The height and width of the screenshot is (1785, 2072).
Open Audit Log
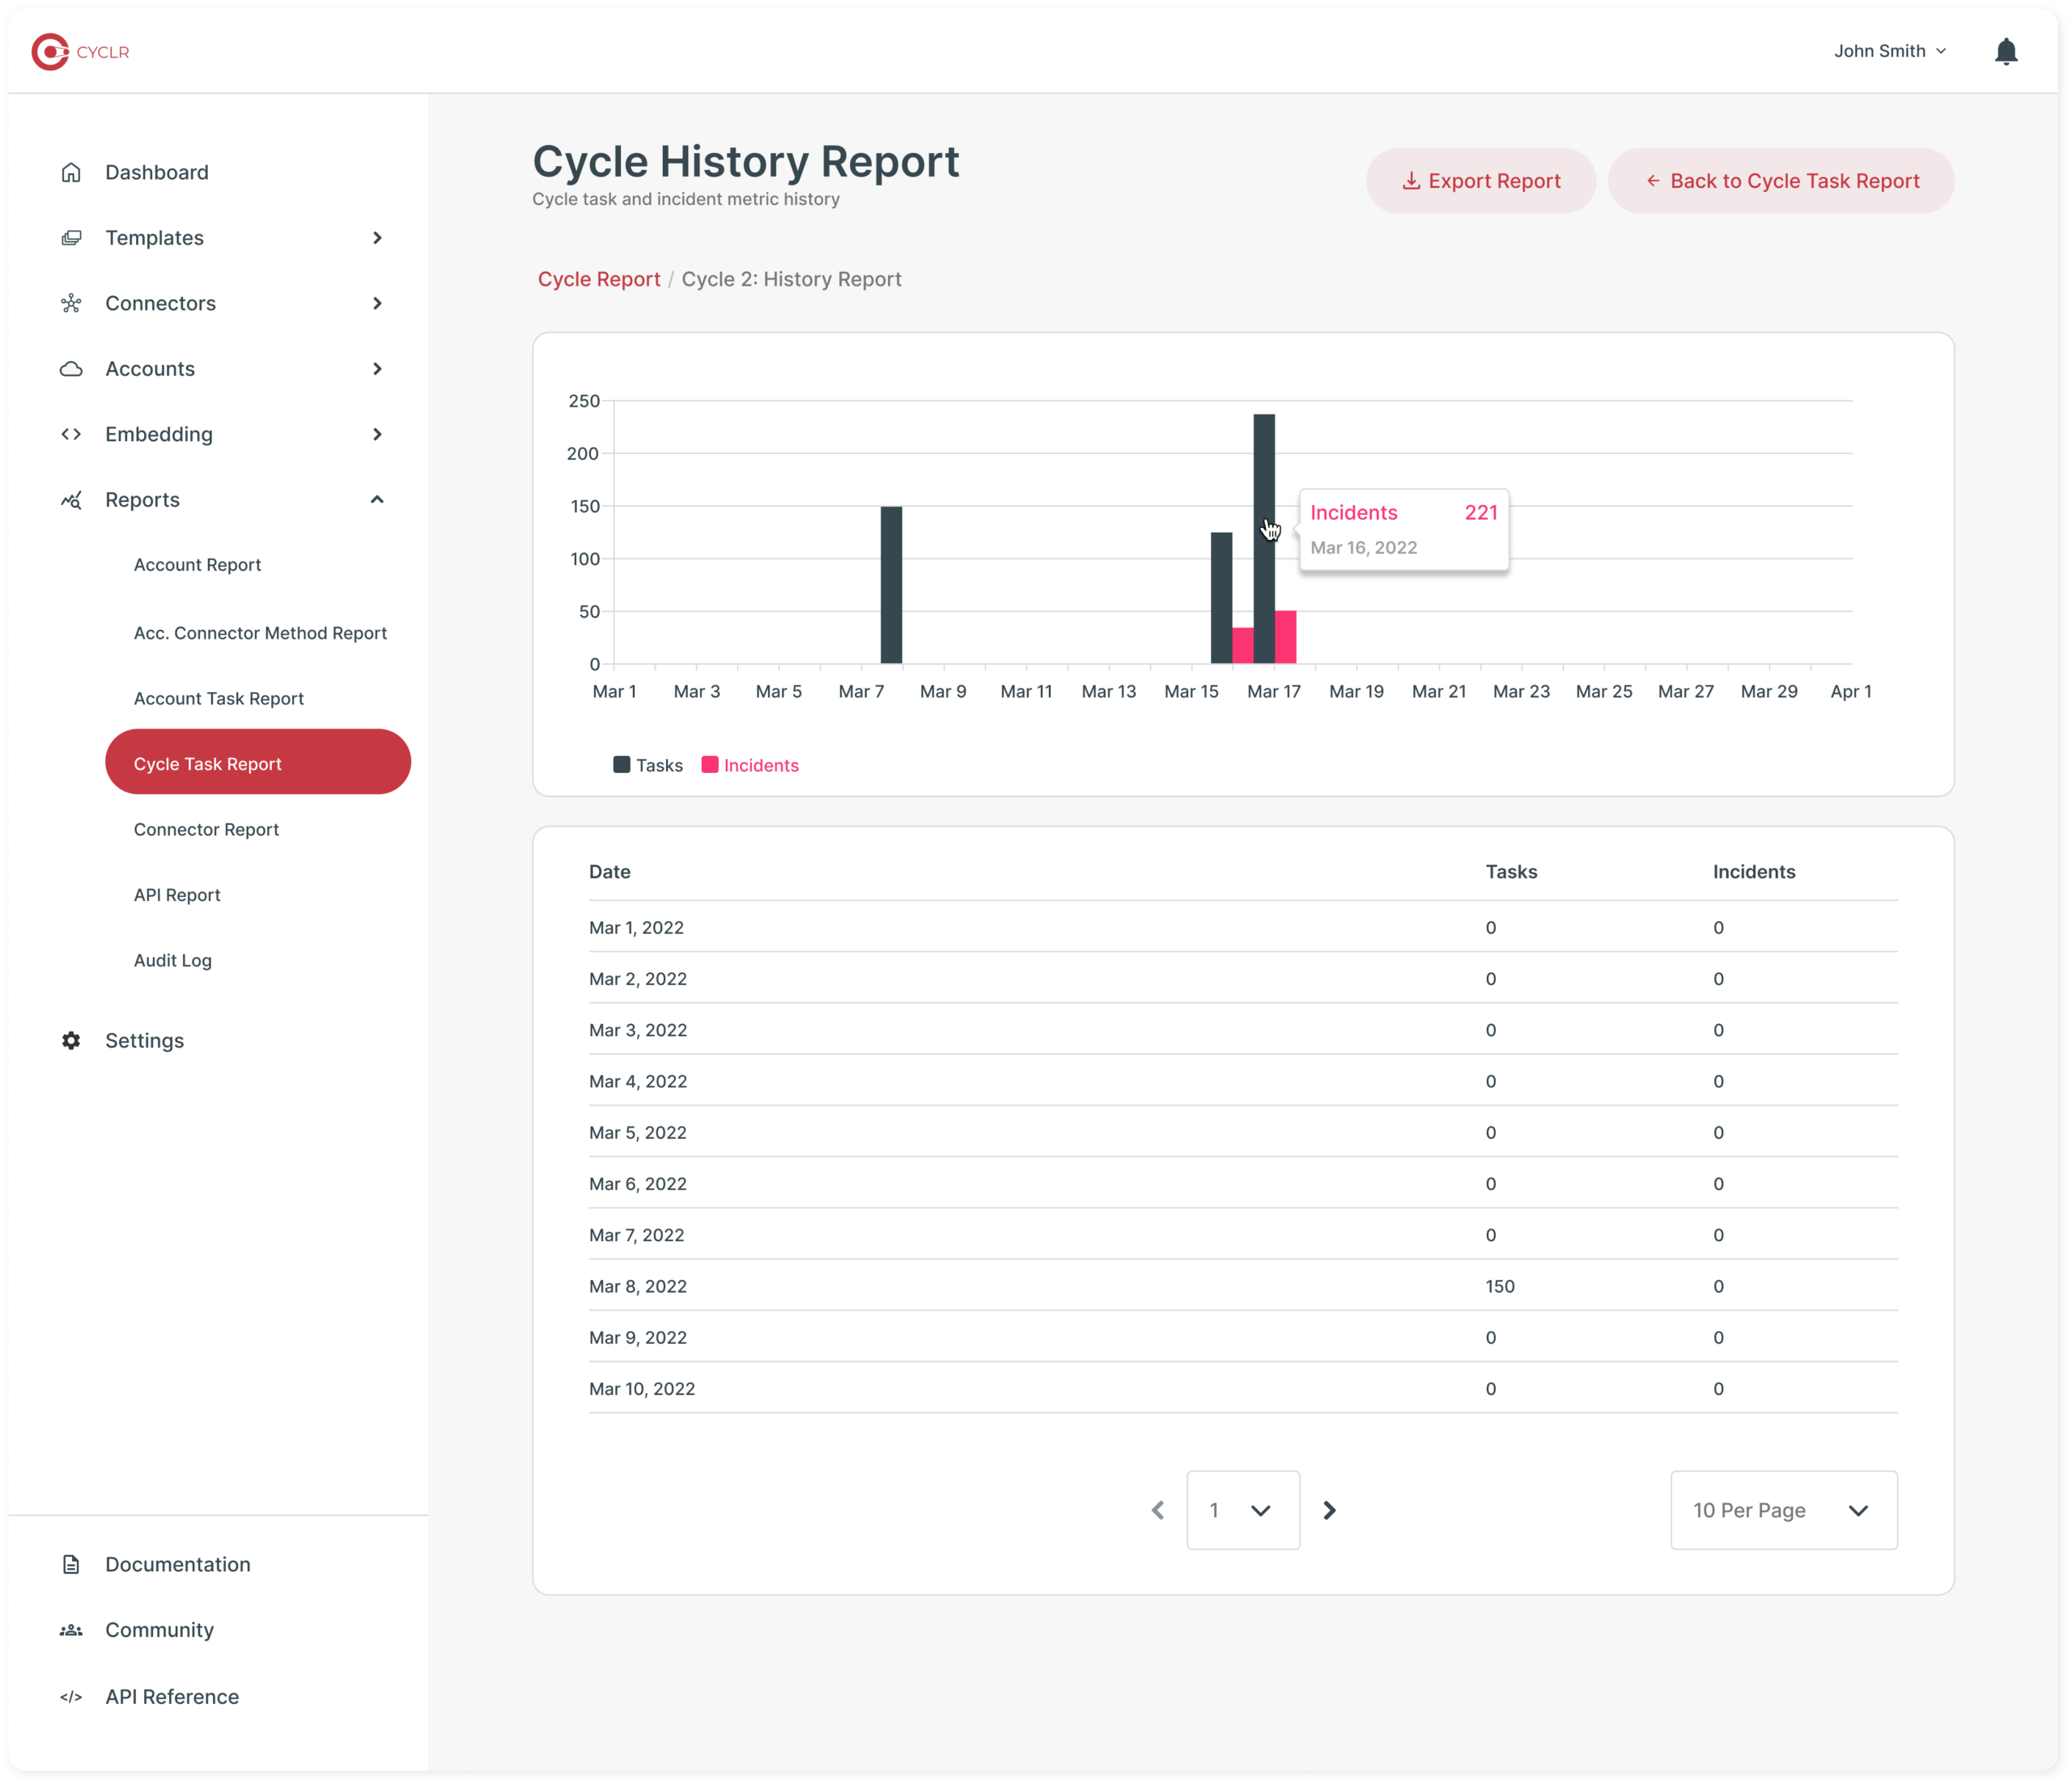point(173,960)
